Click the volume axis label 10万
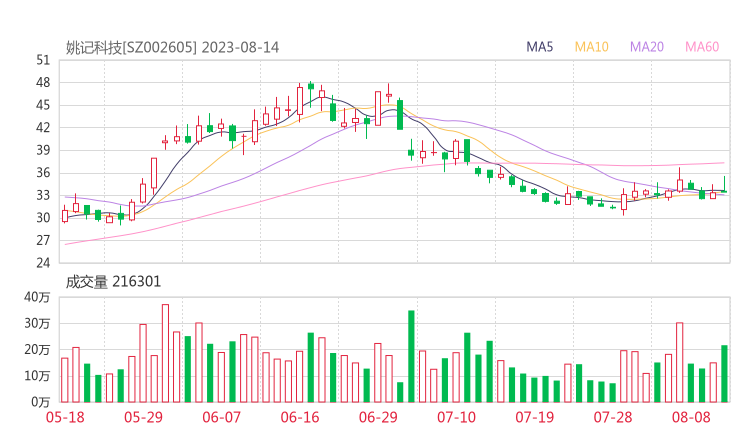The height and width of the screenshot is (440, 740). [37, 376]
